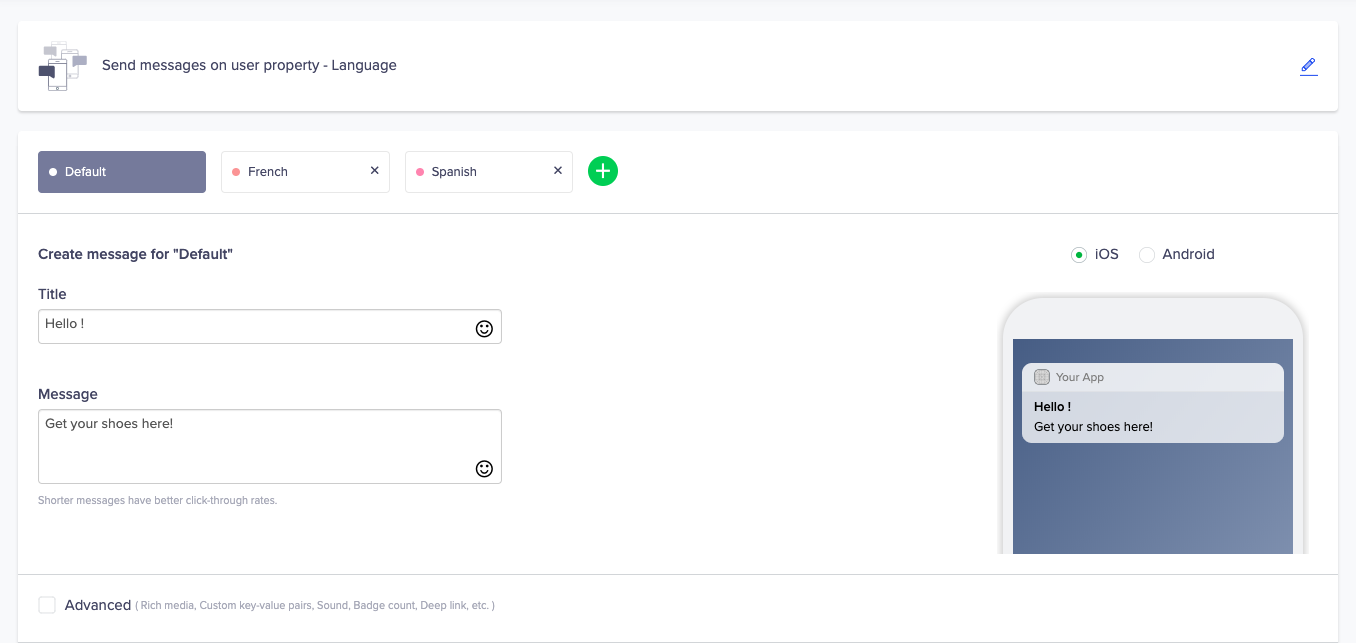This screenshot has height=643, width=1356.
Task: Click the bold 'Hello !' preview title
Action: coord(1052,407)
